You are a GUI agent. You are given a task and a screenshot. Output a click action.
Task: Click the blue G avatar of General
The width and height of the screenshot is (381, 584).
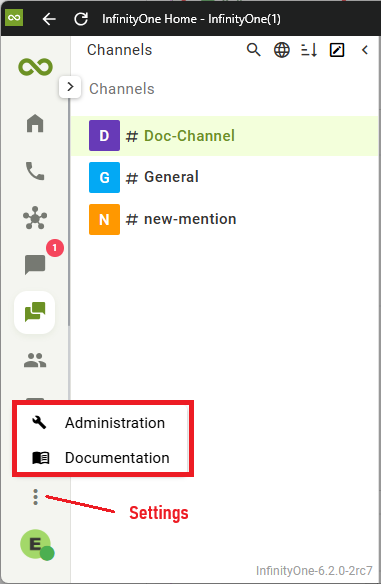(104, 177)
